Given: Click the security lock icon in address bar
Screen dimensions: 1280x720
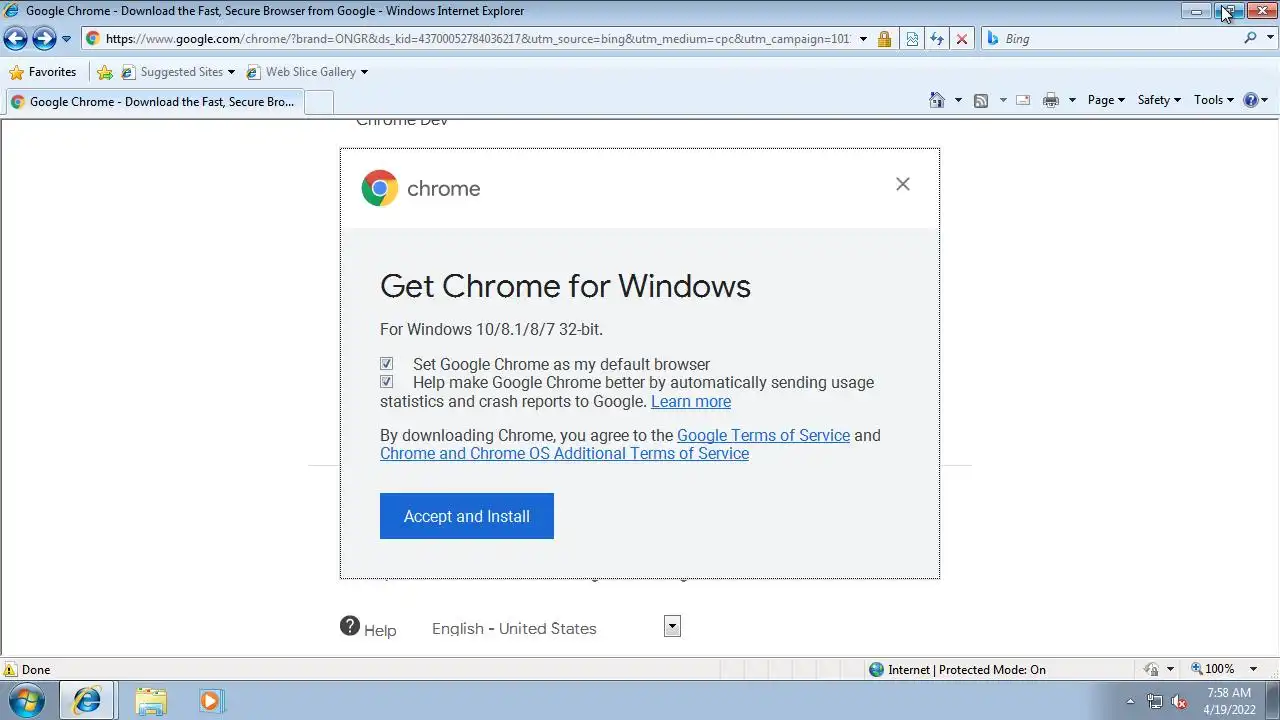Looking at the screenshot, I should (x=884, y=39).
